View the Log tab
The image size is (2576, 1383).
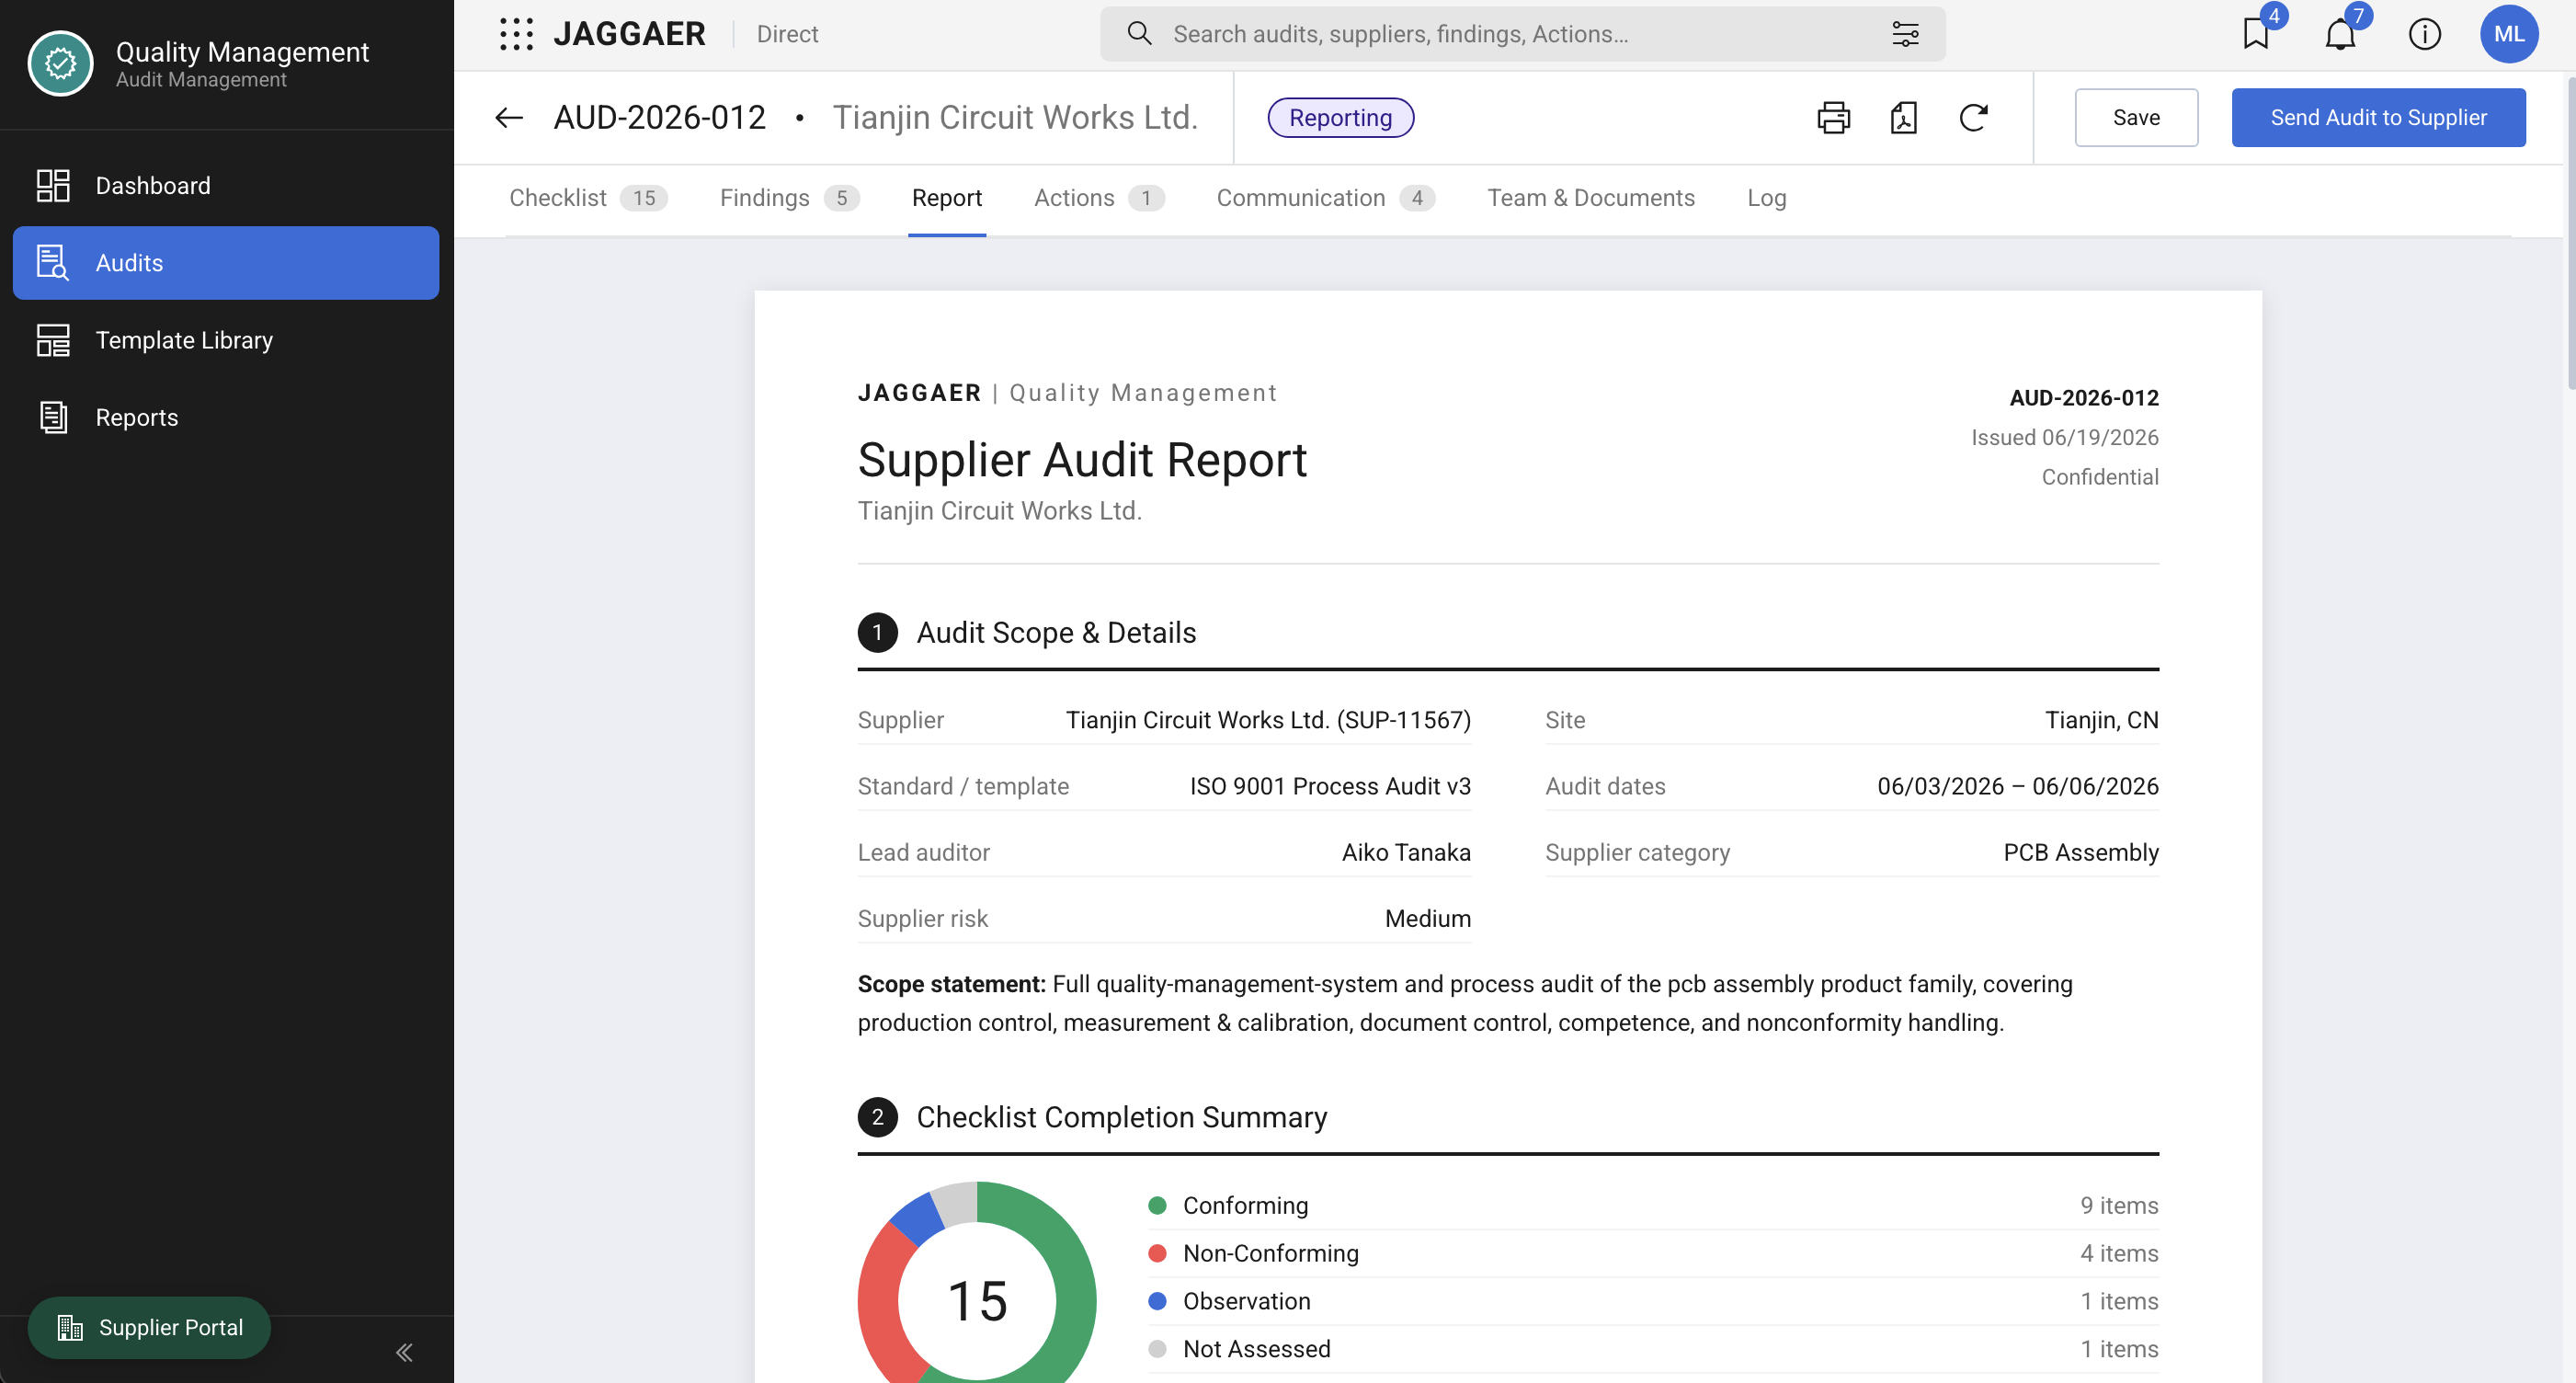pos(1766,198)
